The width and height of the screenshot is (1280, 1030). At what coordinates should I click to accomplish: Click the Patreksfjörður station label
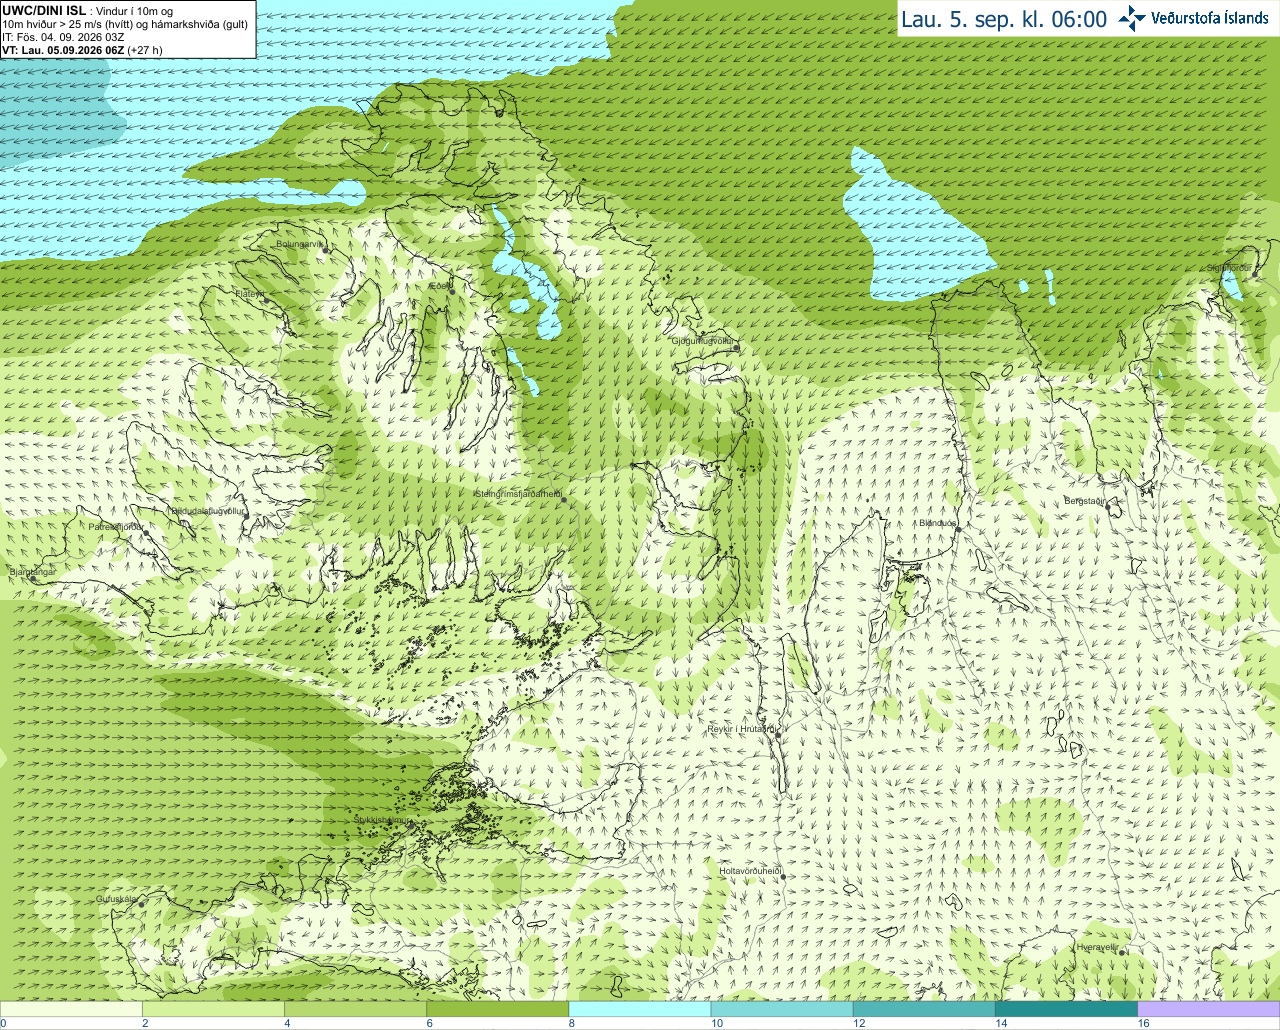[116, 526]
